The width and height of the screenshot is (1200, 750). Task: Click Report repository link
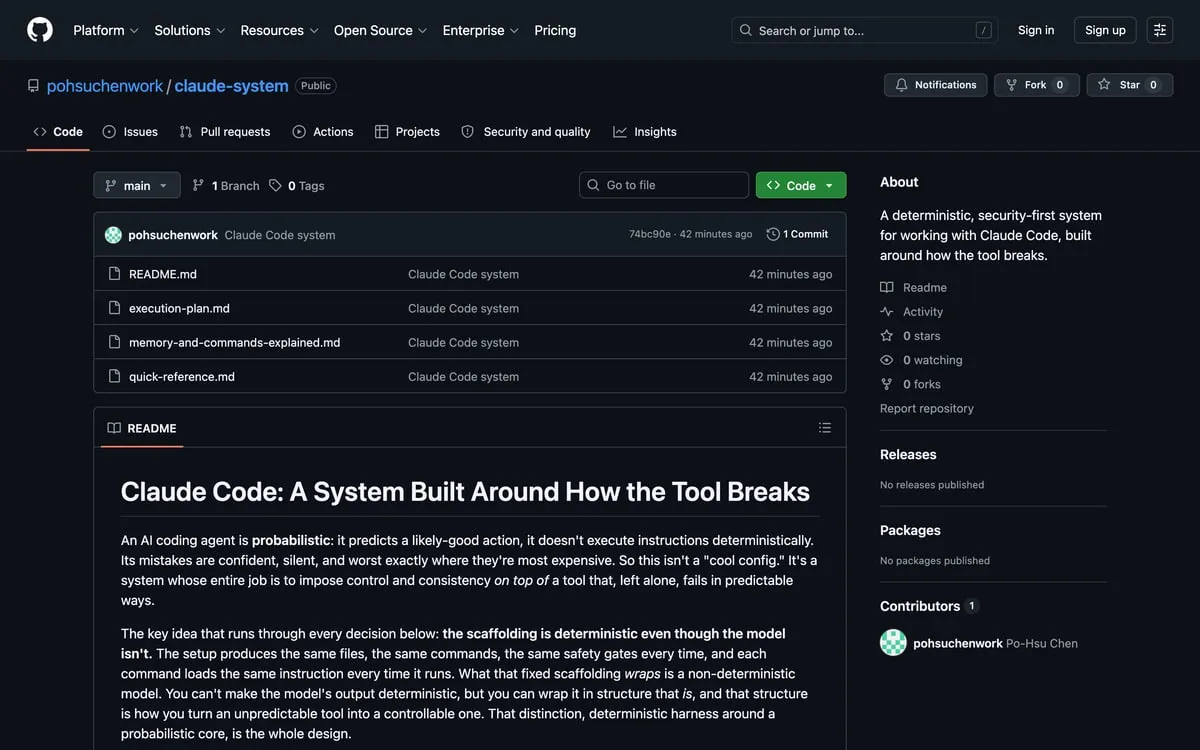(x=927, y=408)
